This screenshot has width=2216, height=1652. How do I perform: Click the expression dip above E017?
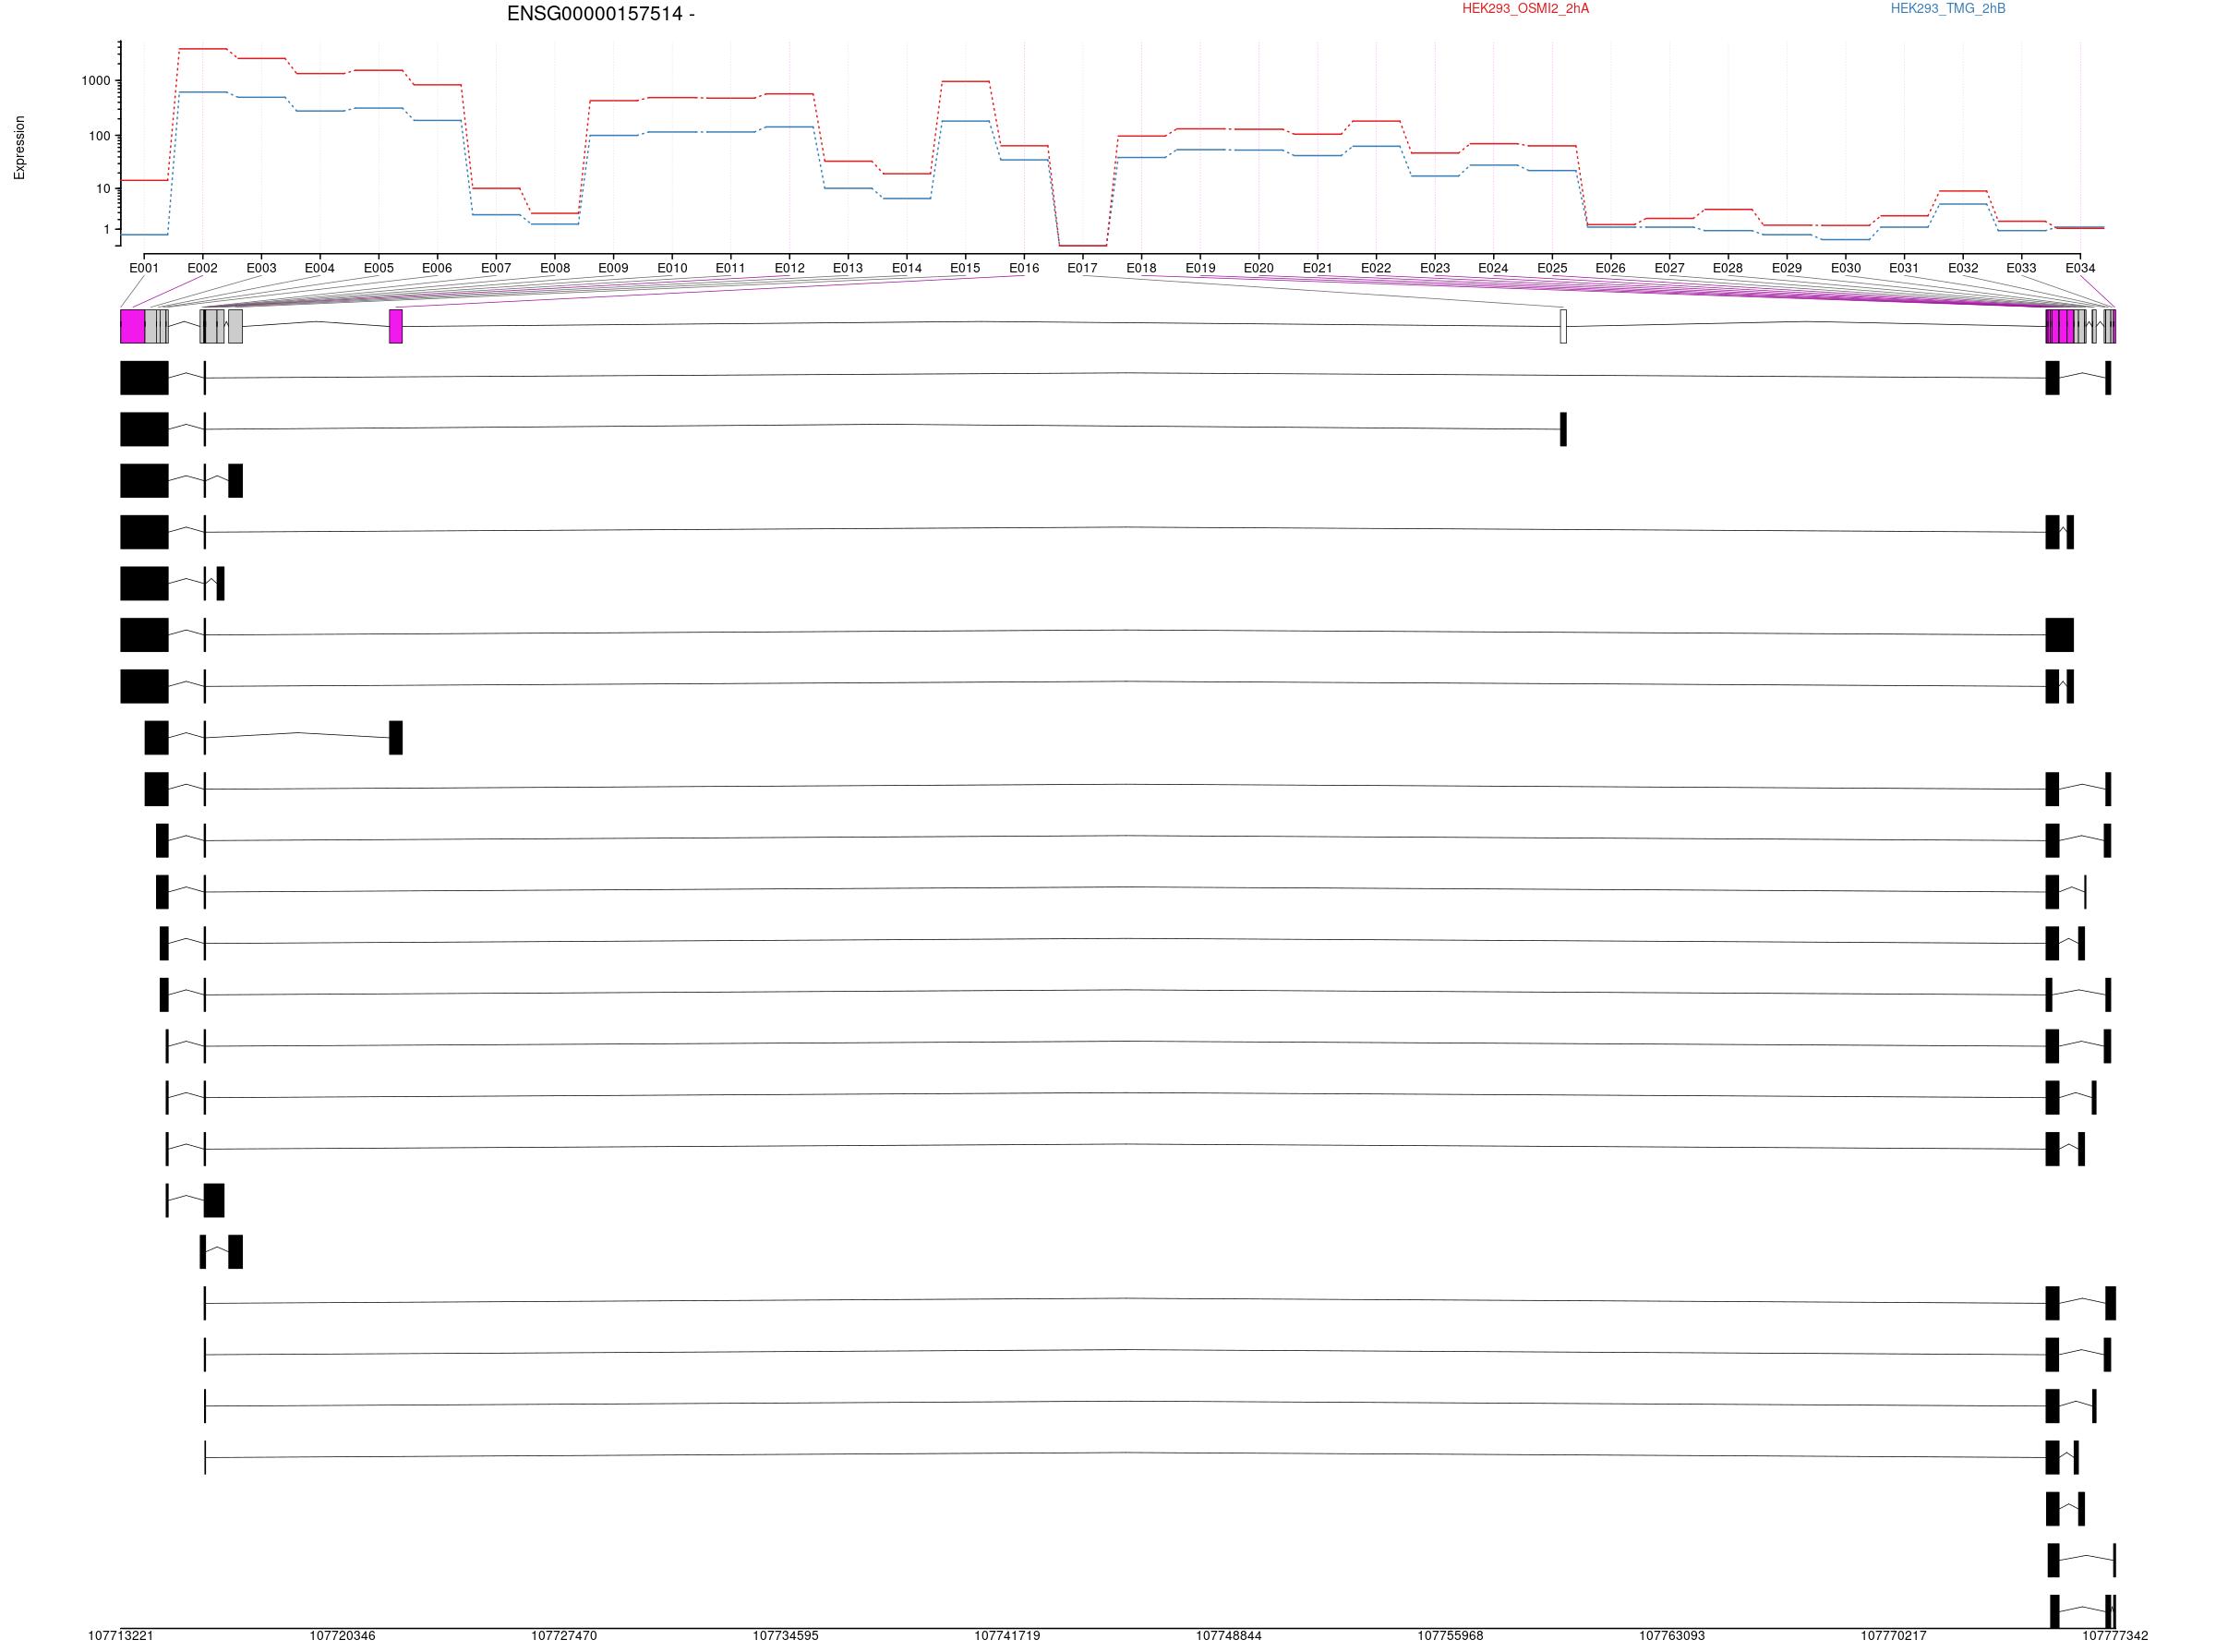pos(1082,246)
